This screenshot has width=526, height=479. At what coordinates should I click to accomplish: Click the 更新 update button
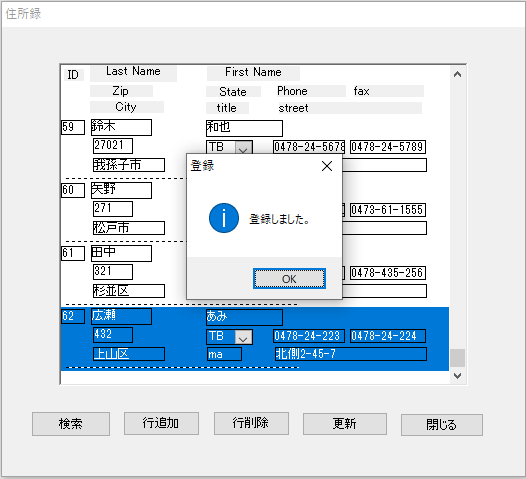click(345, 424)
